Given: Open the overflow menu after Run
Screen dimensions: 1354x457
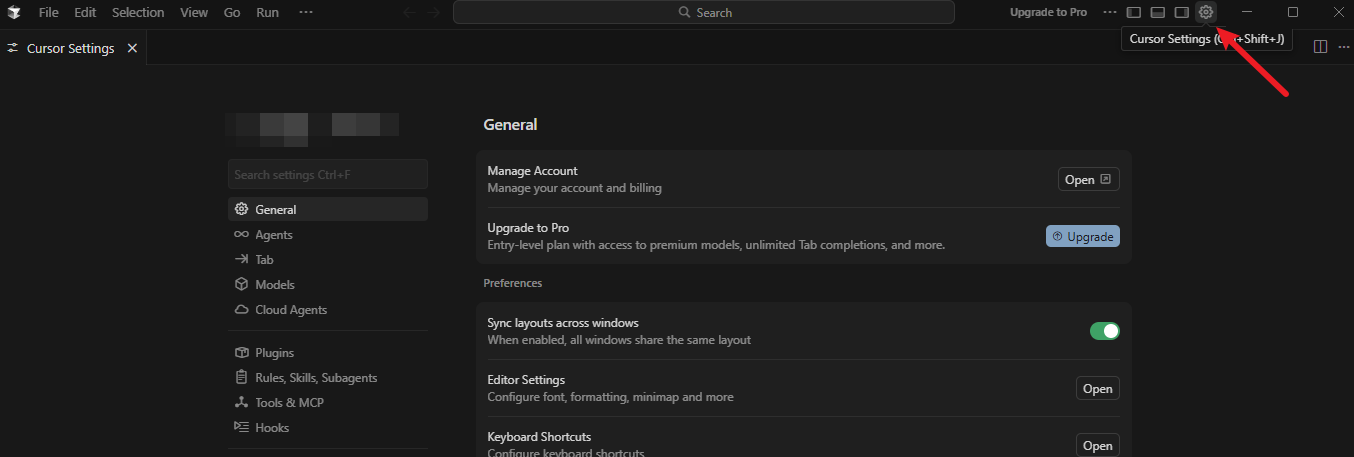Looking at the screenshot, I should [x=306, y=12].
